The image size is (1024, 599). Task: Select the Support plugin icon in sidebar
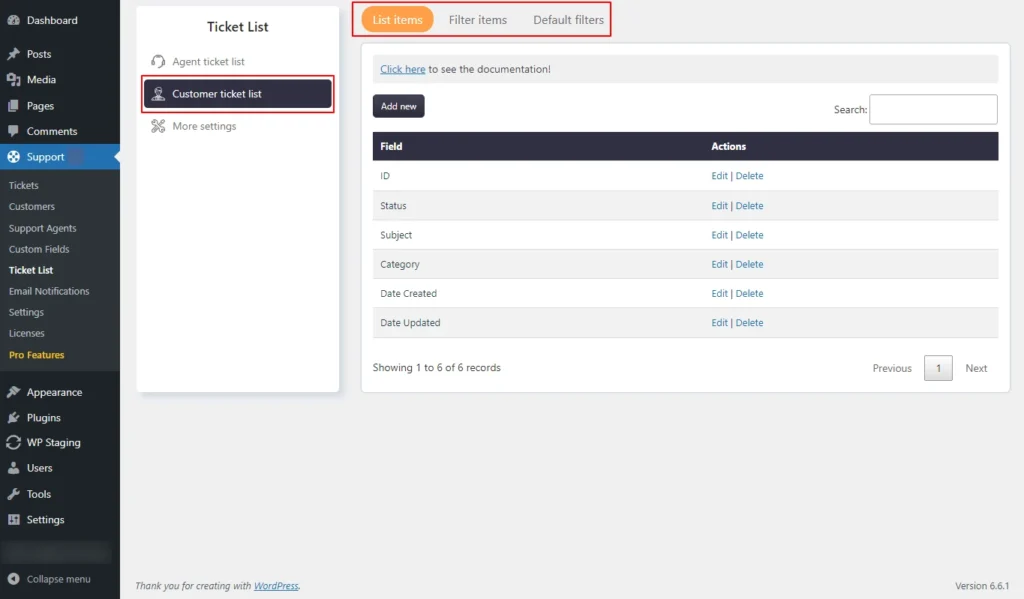coord(14,156)
